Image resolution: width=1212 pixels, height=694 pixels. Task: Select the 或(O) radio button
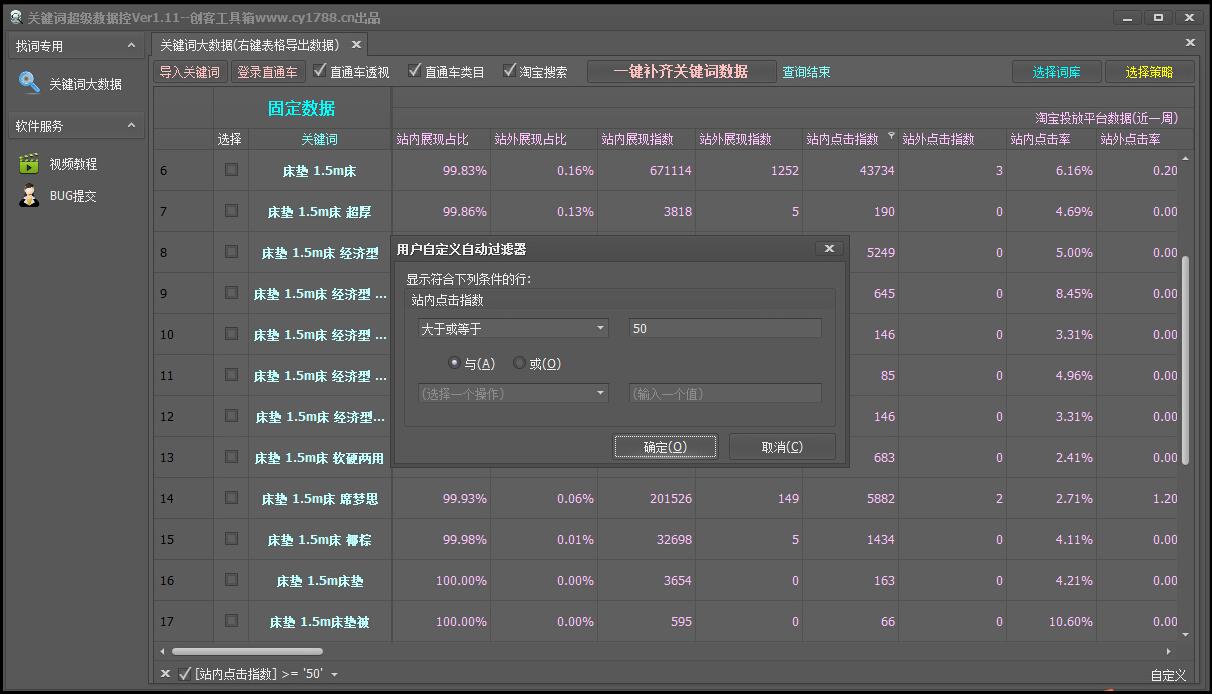pyautogui.click(x=519, y=363)
